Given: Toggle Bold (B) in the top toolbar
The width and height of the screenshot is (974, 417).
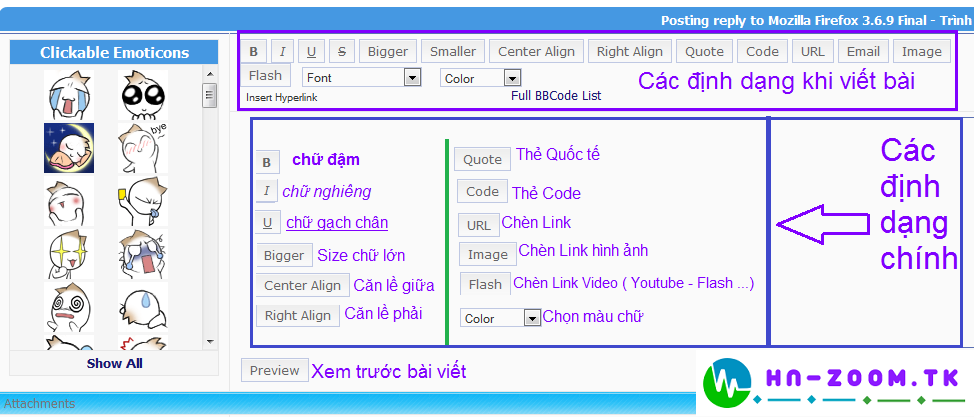Looking at the screenshot, I should 253,52.
